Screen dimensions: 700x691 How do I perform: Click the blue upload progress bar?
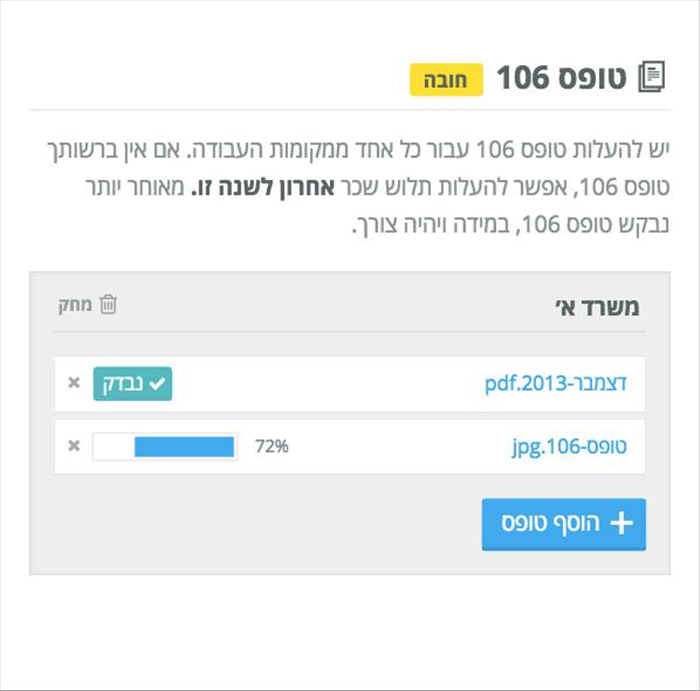[x=184, y=446]
